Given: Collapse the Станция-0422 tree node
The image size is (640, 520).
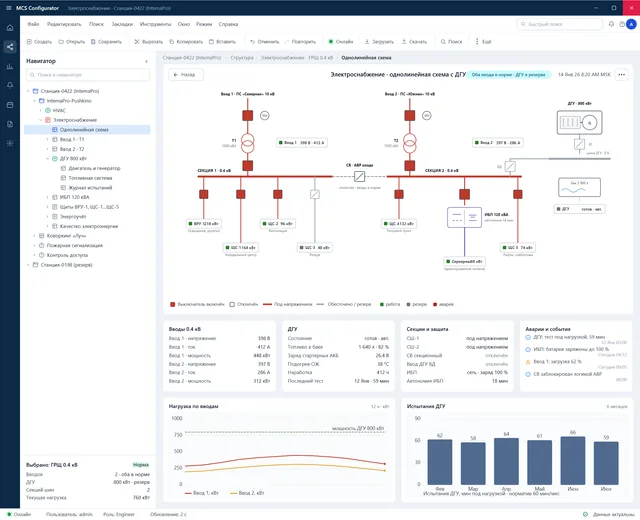Looking at the screenshot, I should coord(28,91).
